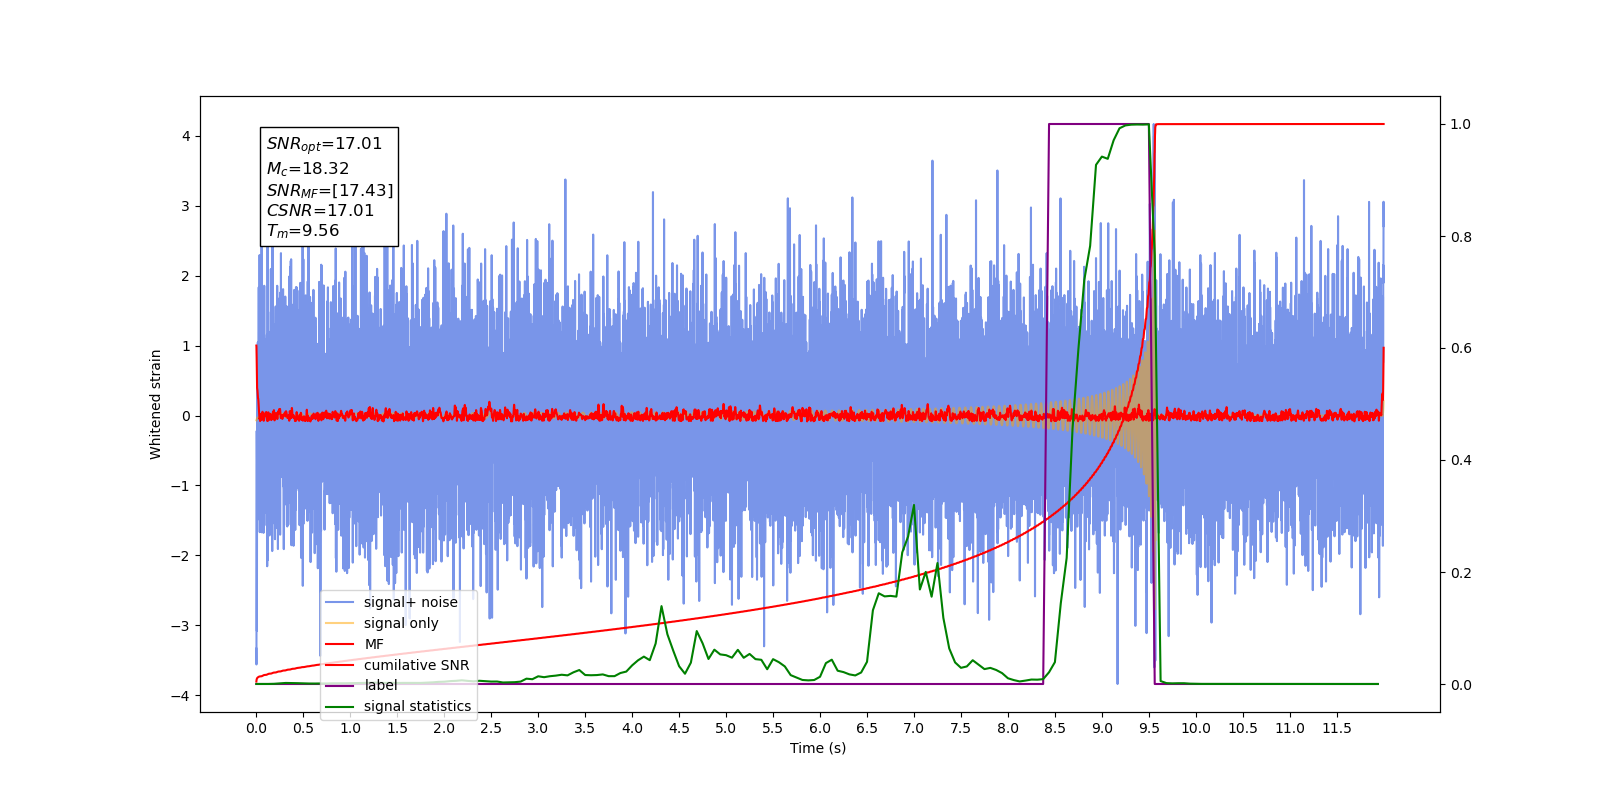Click the left-axis tick label −1

tap(179, 486)
